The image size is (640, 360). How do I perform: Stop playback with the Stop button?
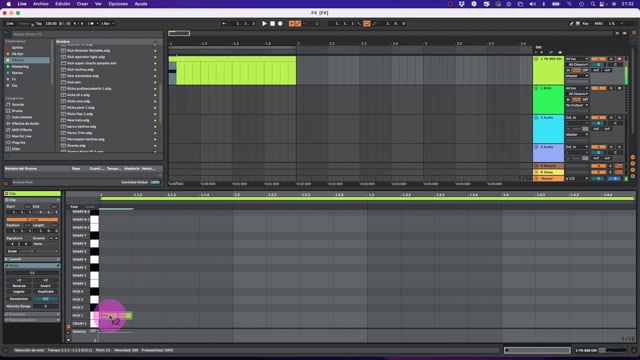[x=272, y=24]
